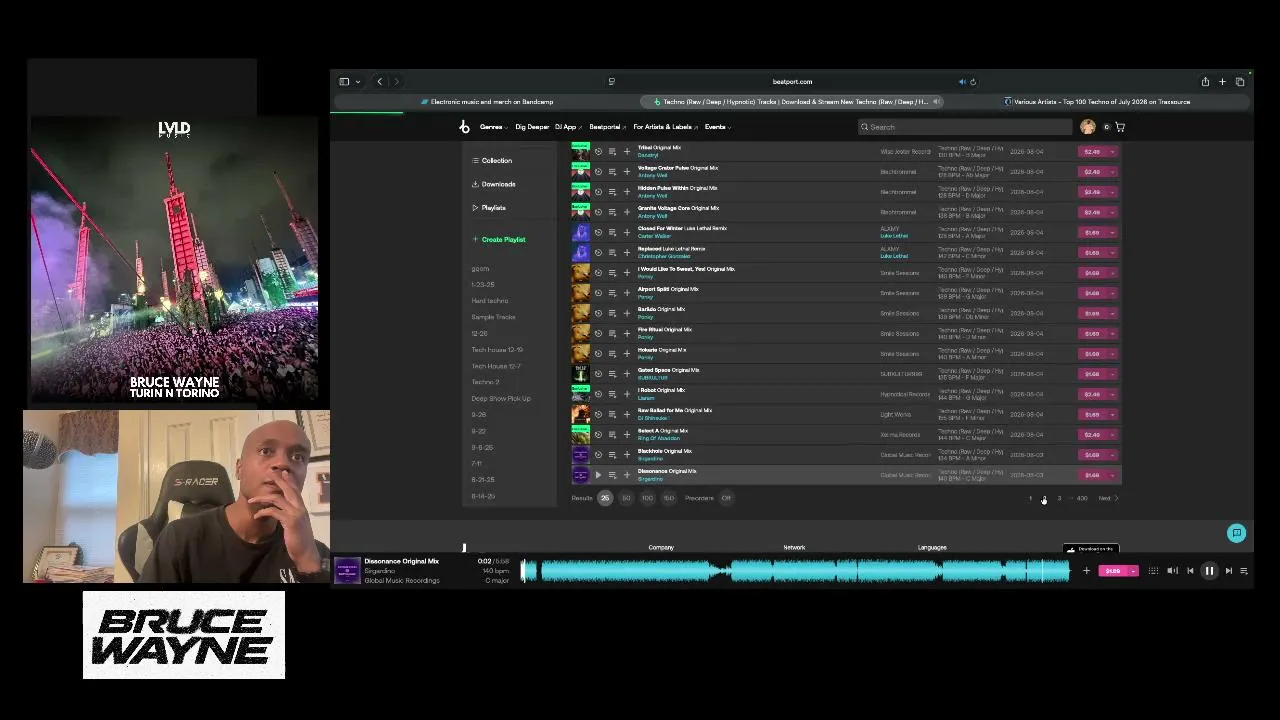Add player track to playlist with plus
1280x720 pixels.
tap(1086, 571)
